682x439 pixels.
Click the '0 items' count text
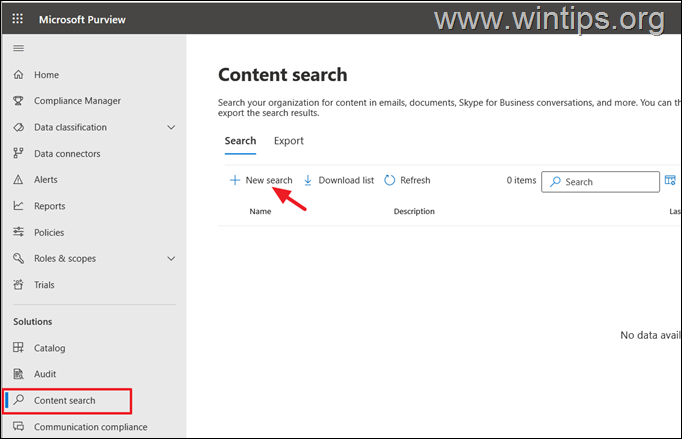point(521,180)
